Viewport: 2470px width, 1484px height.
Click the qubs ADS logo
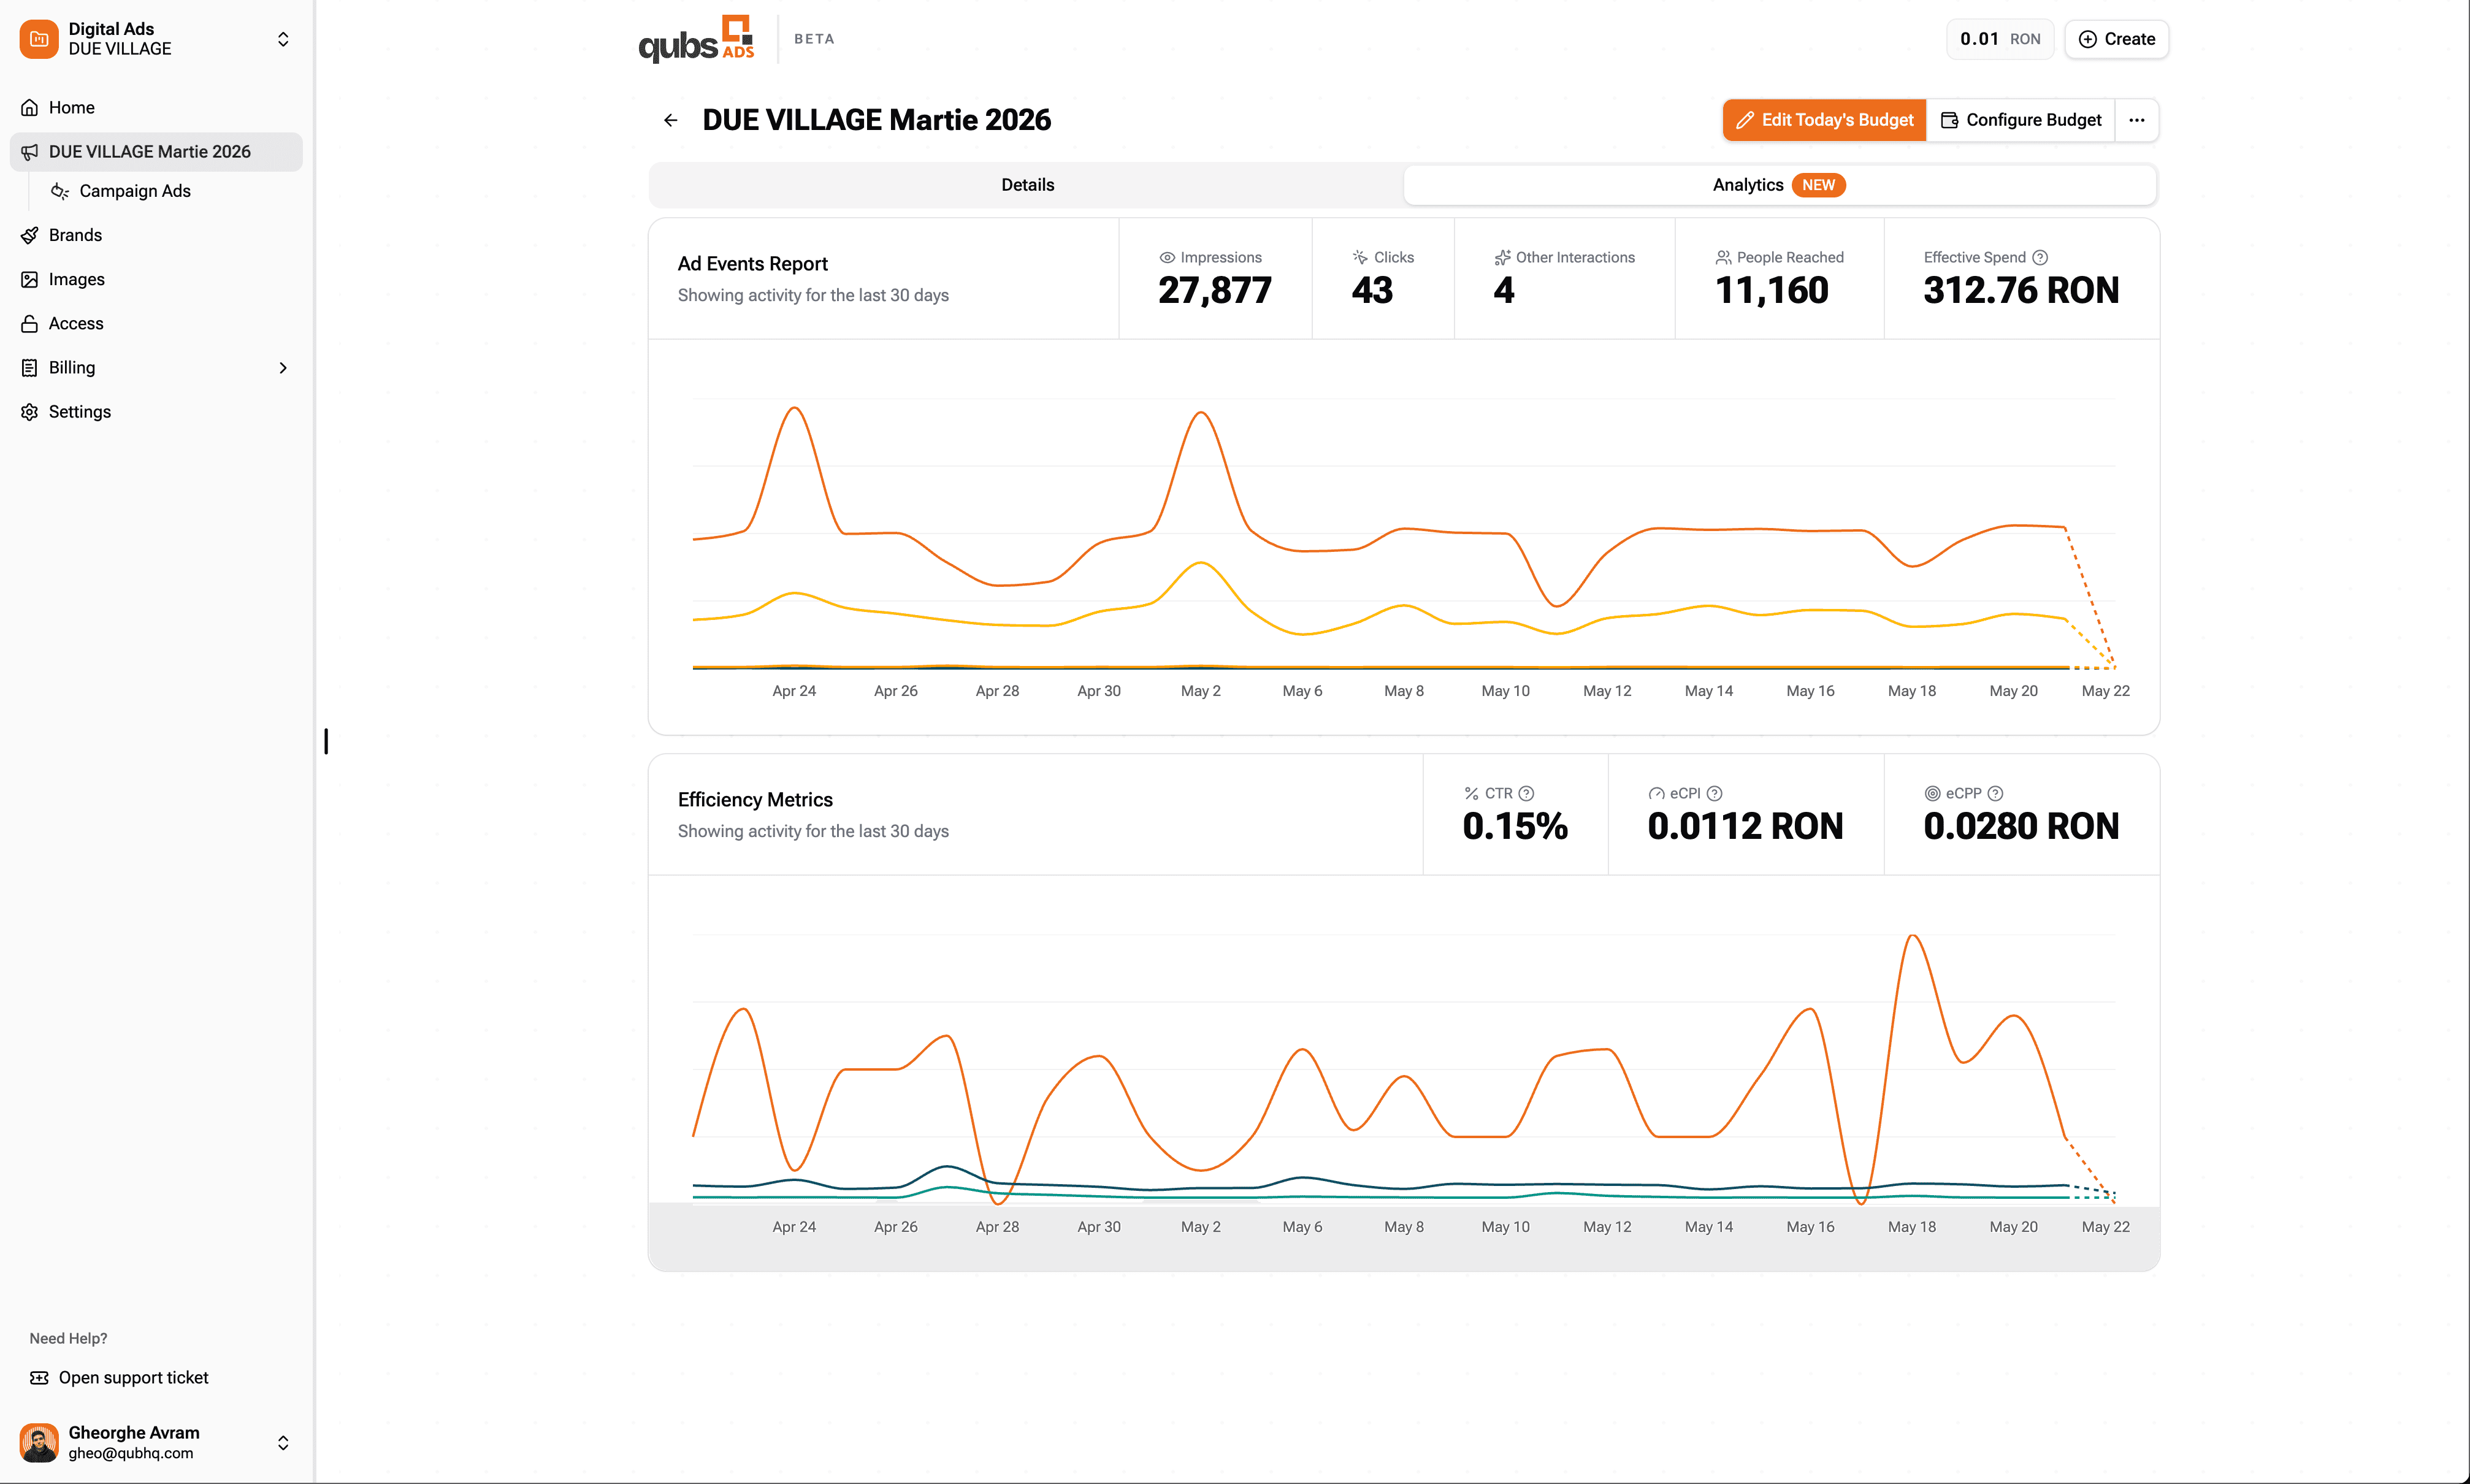pyautogui.click(x=696, y=39)
